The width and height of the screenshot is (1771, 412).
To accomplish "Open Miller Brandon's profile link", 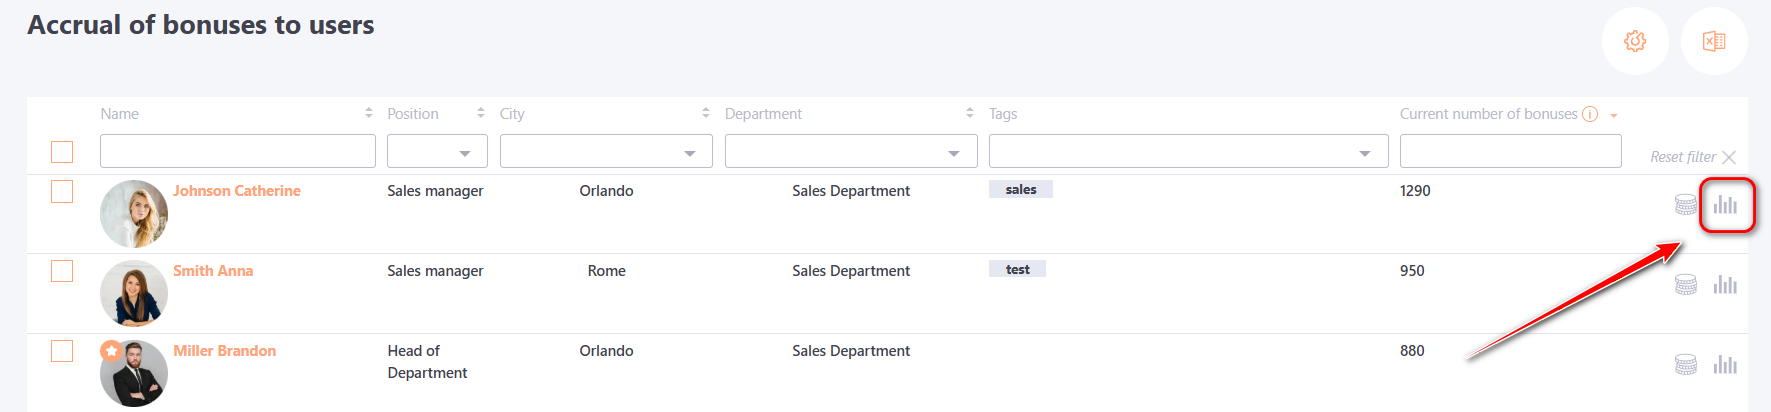I will [225, 351].
